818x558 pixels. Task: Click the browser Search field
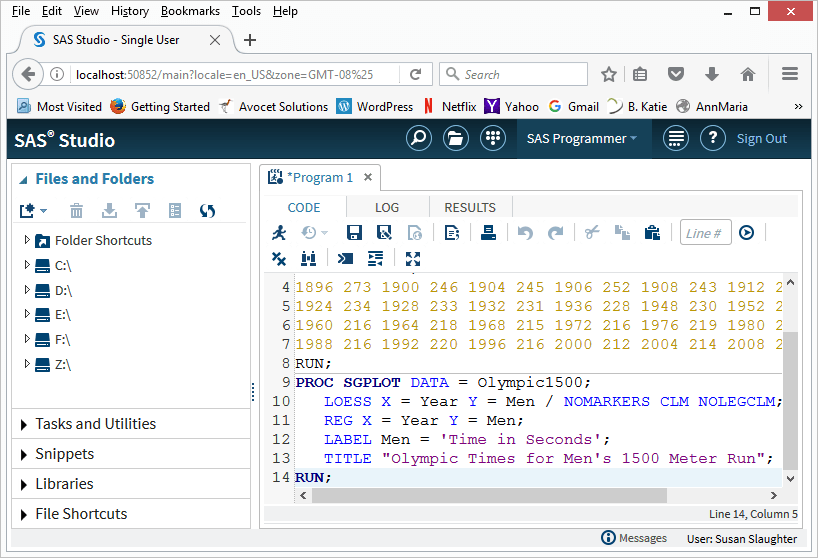(513, 74)
